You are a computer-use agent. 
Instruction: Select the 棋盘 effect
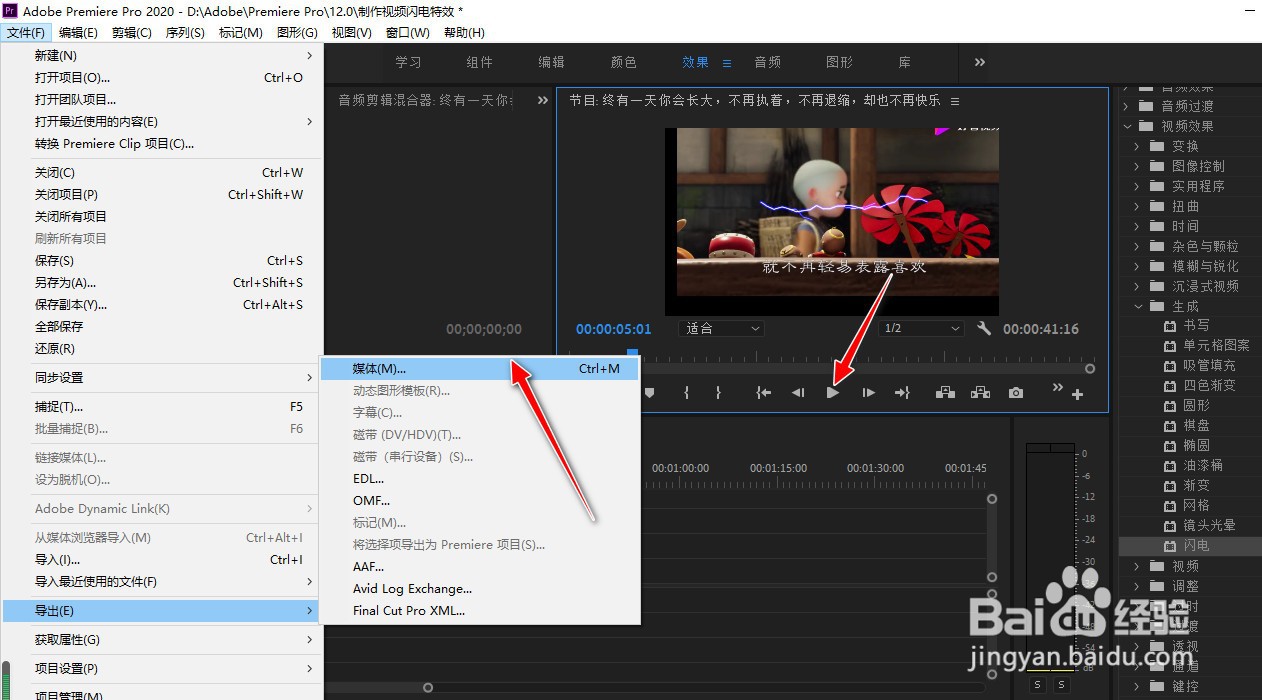pyautogui.click(x=1196, y=426)
